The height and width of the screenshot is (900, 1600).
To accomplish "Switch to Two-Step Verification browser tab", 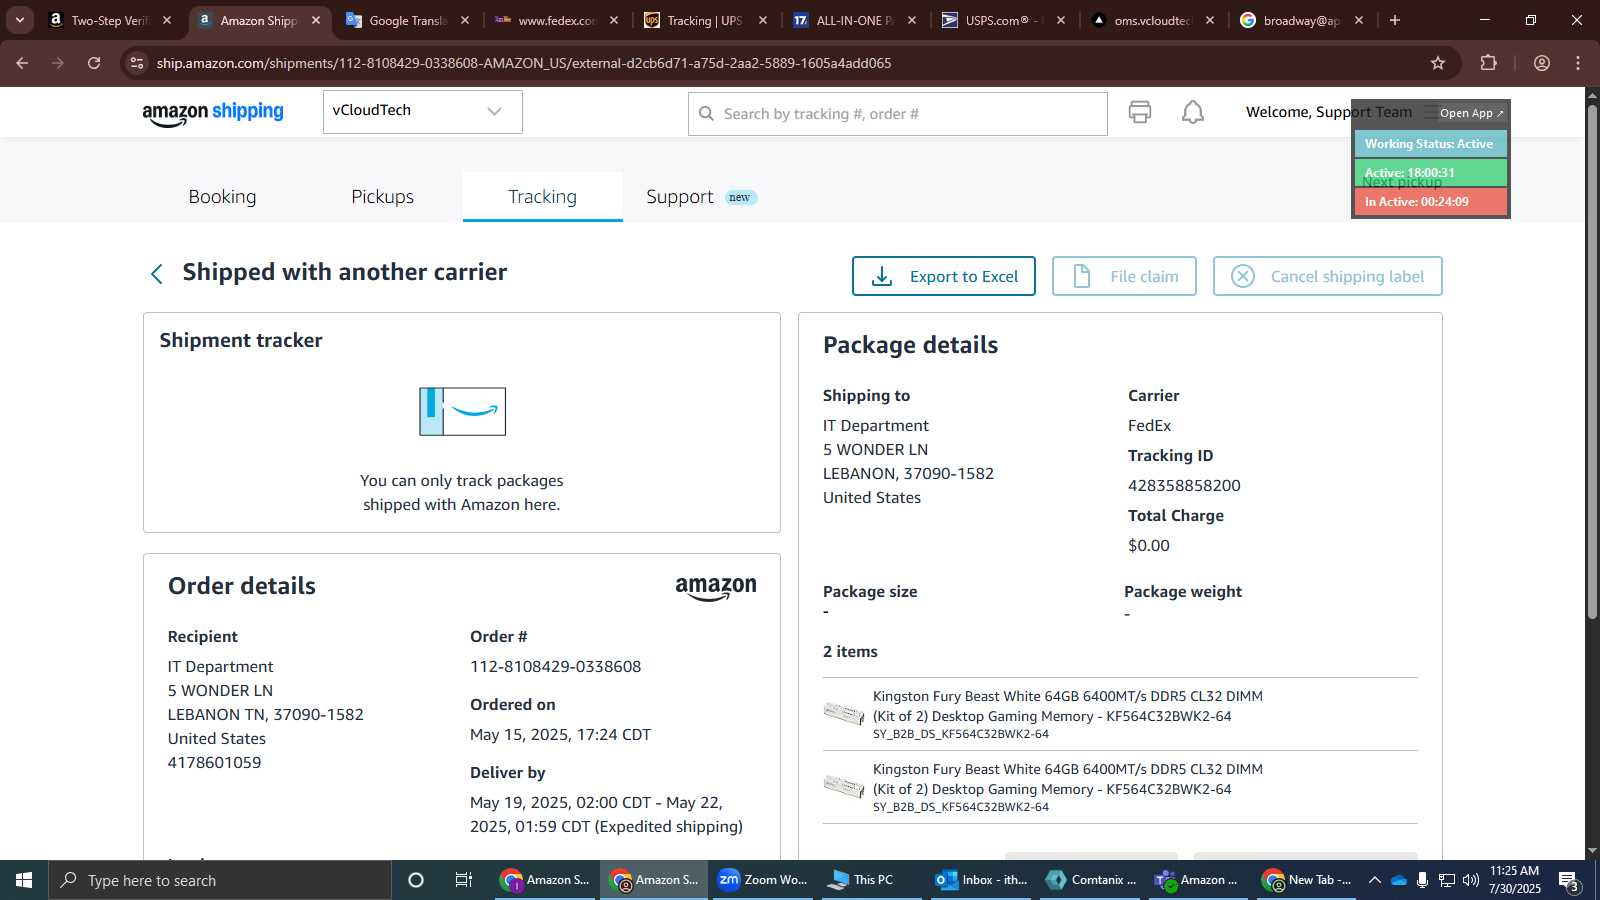I will pos(110,20).
